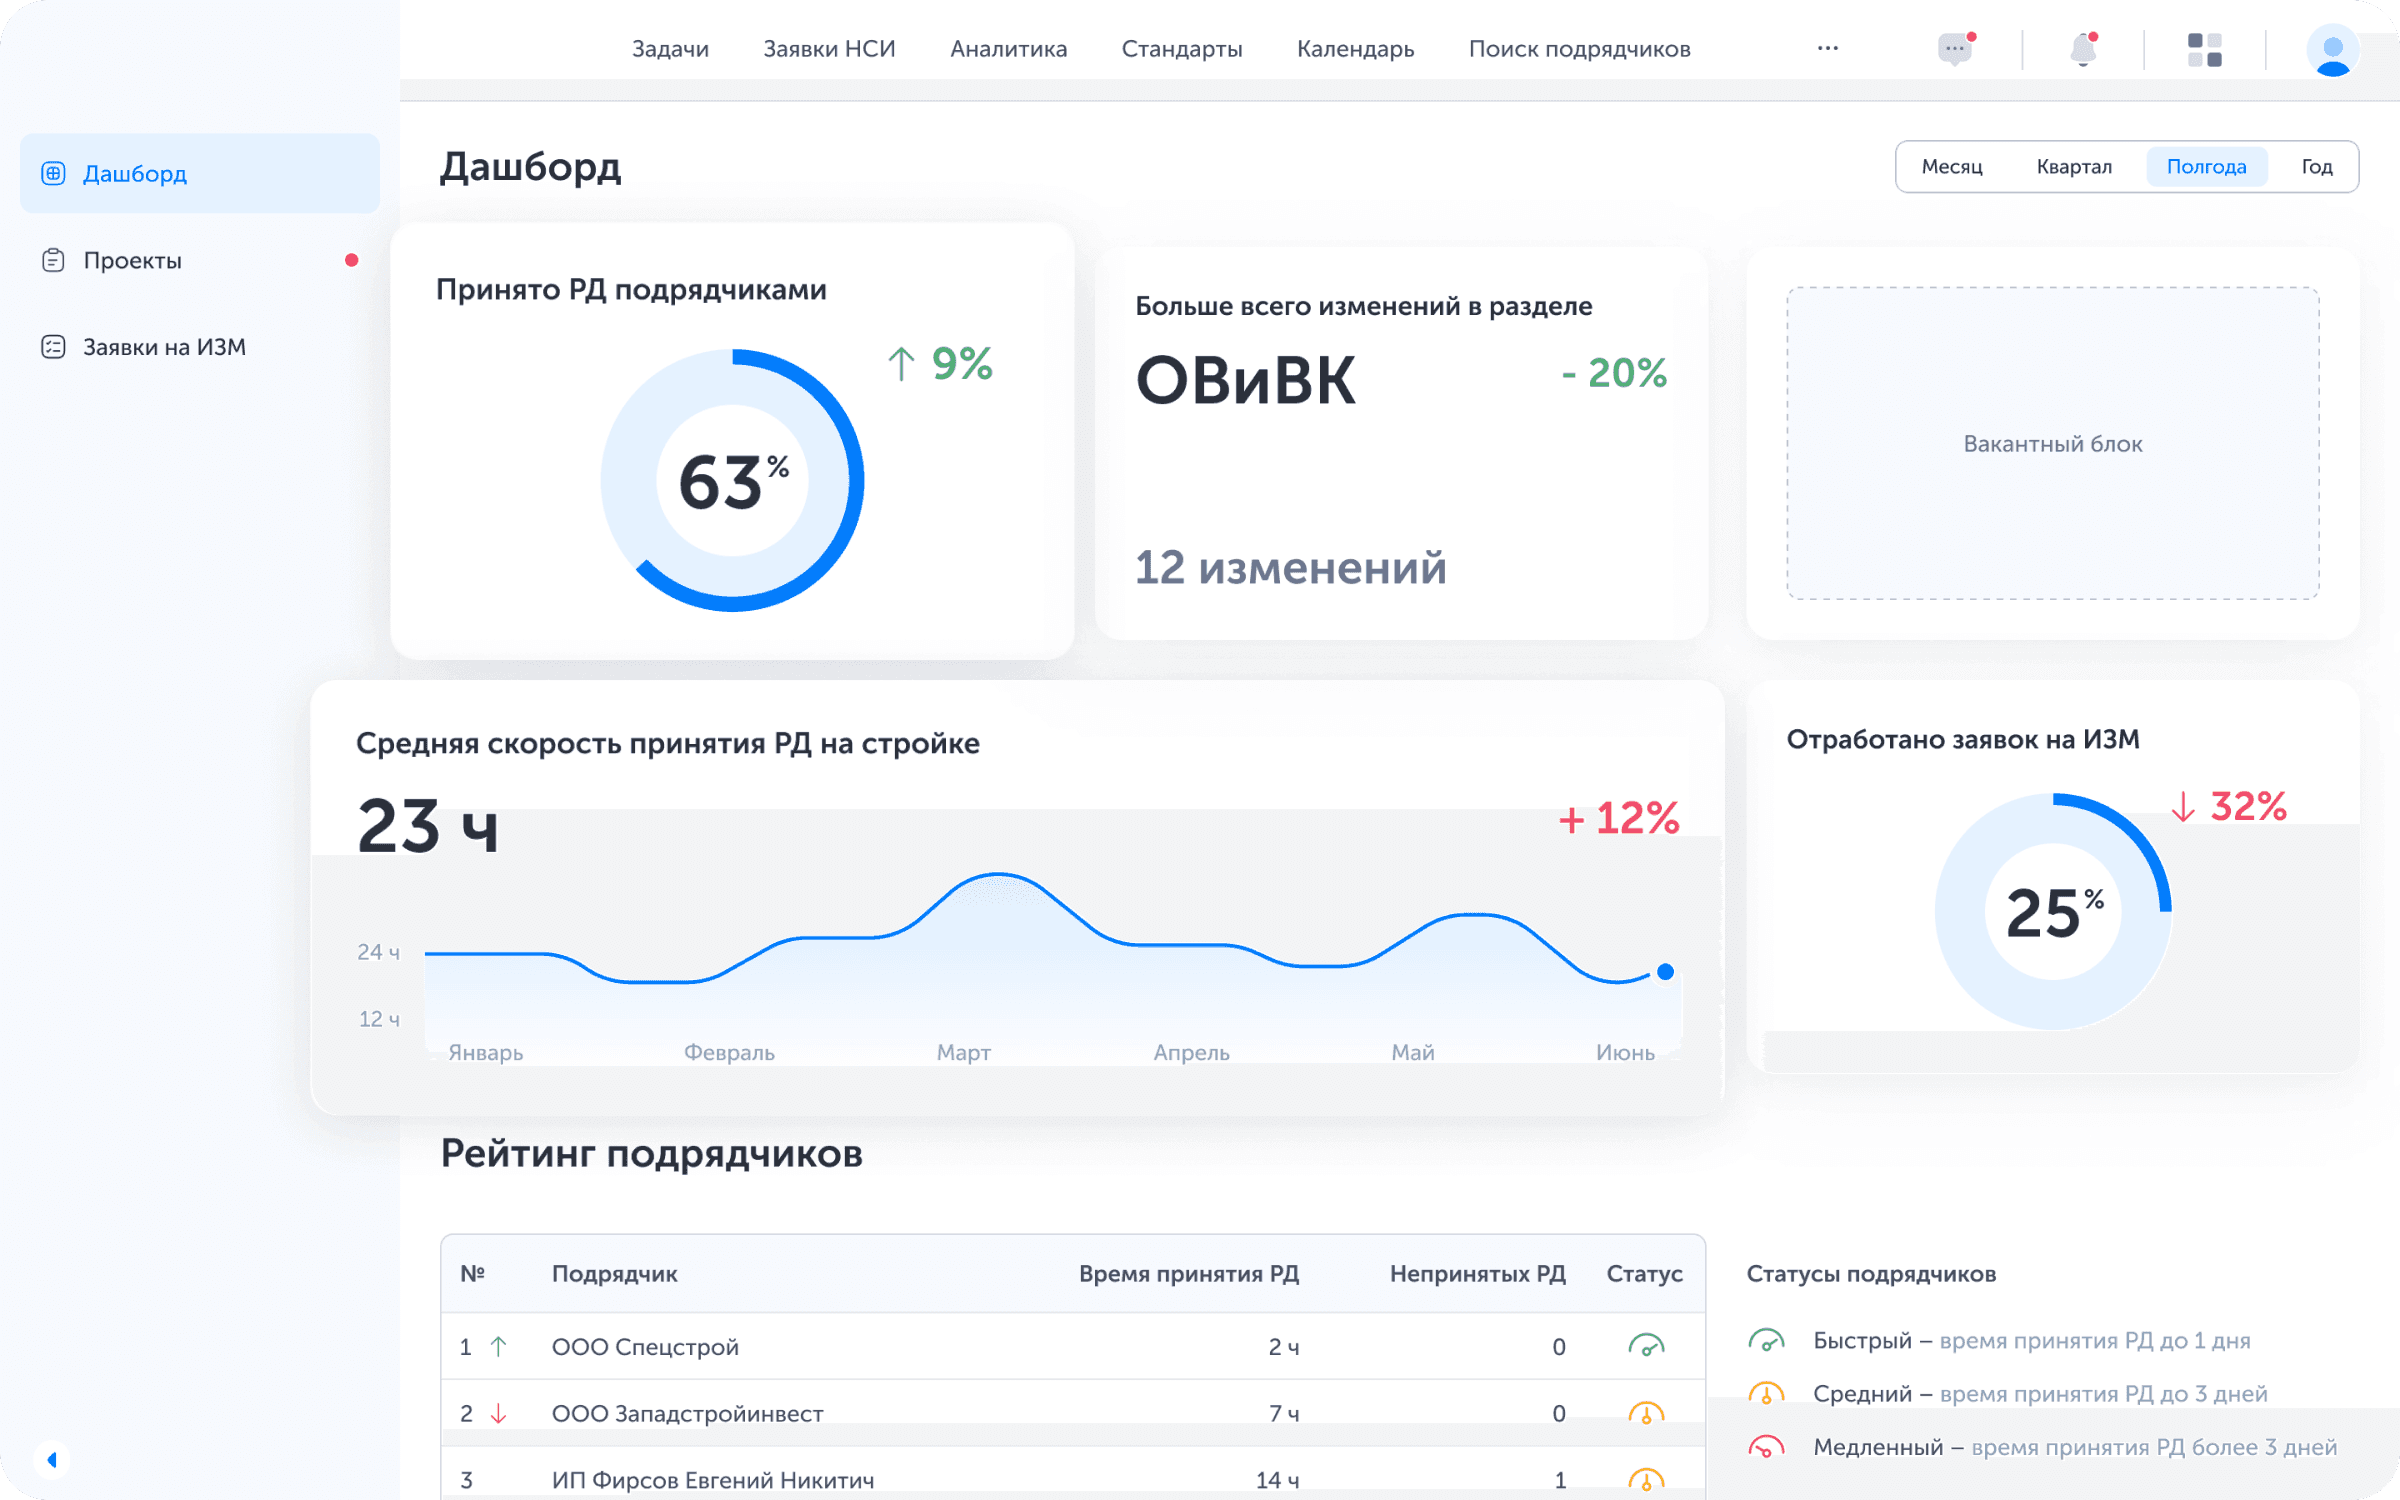Open the Заявки НСИ tab
The width and height of the screenshot is (2400, 1500).
tap(829, 49)
